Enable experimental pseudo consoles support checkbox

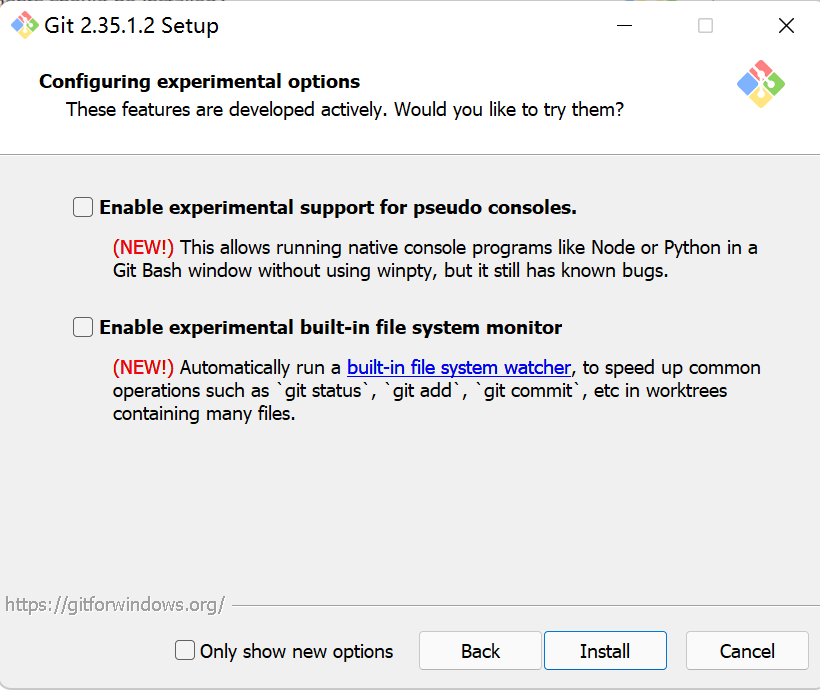click(x=83, y=208)
